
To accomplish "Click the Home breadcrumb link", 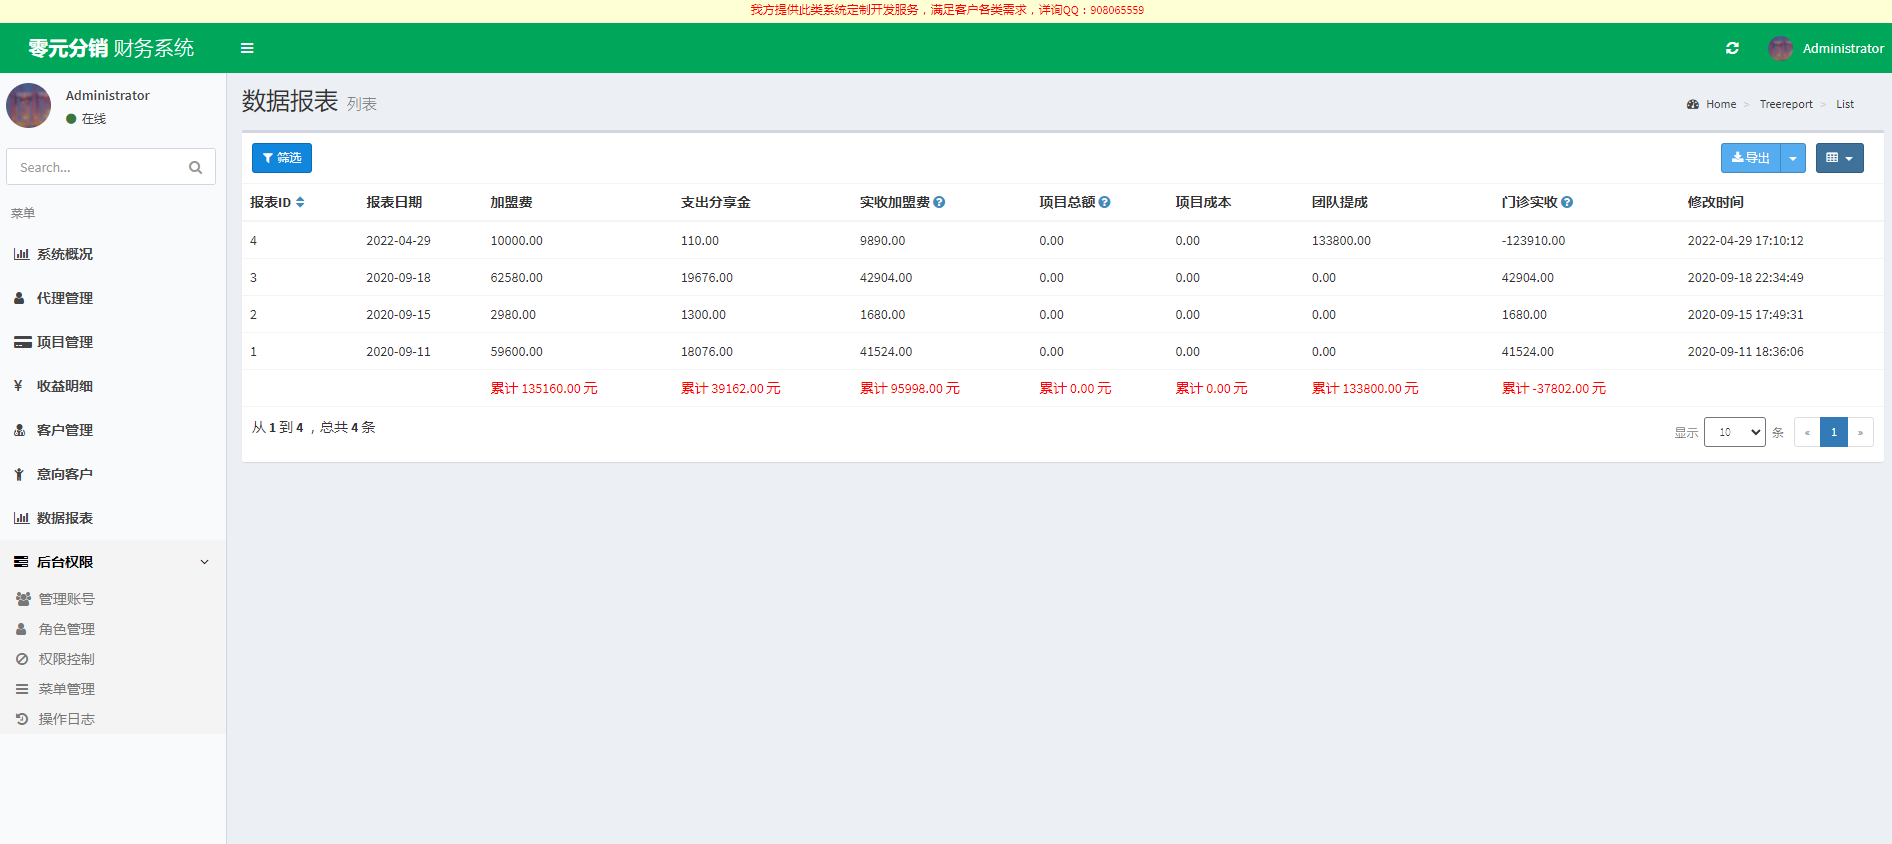I will click(x=1720, y=104).
